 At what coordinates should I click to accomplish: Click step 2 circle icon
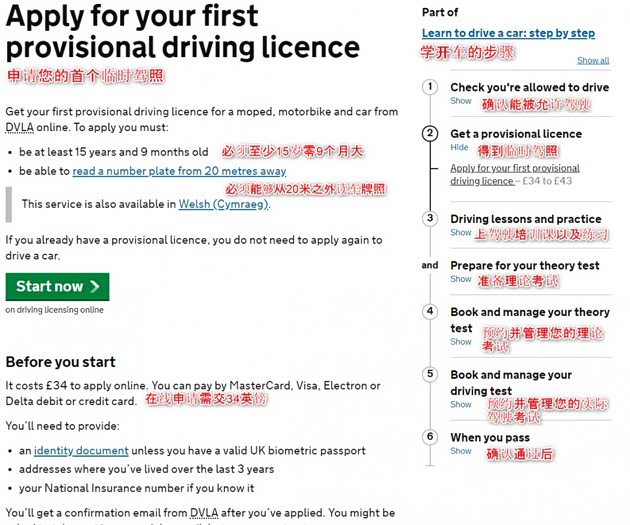tap(430, 133)
